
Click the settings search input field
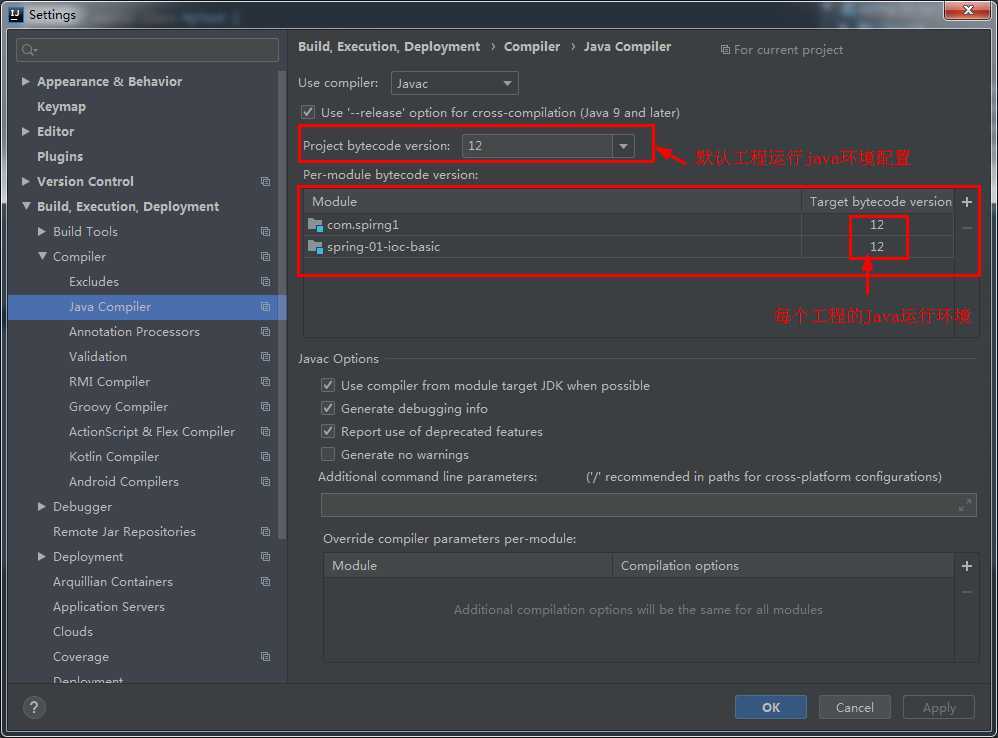pyautogui.click(x=148, y=50)
